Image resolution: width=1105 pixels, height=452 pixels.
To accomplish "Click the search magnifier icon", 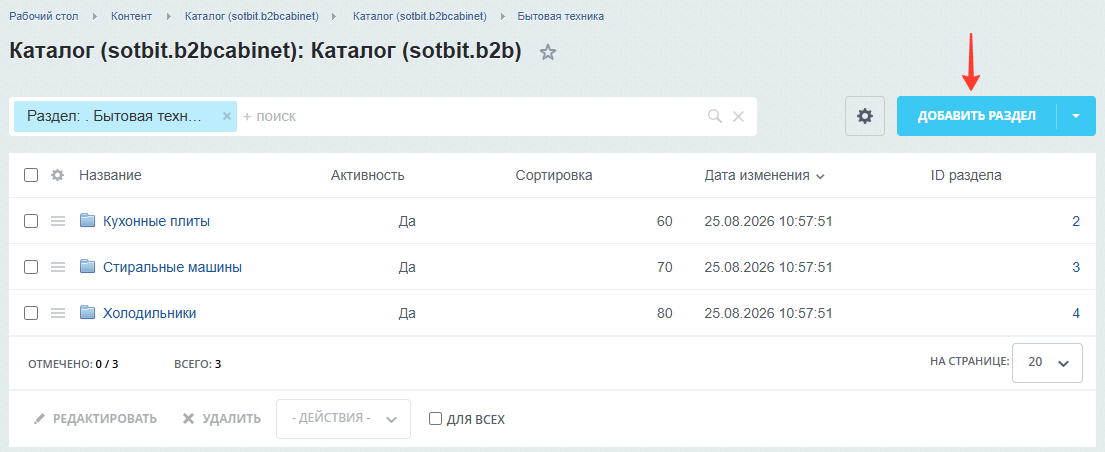I will (715, 116).
